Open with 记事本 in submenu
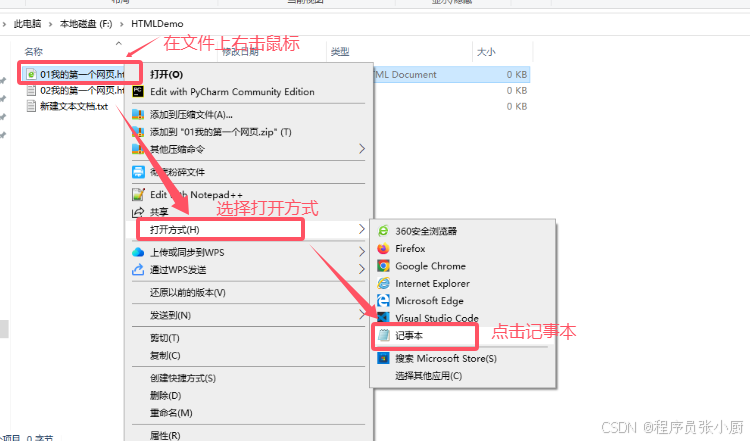 click(x=463, y=336)
